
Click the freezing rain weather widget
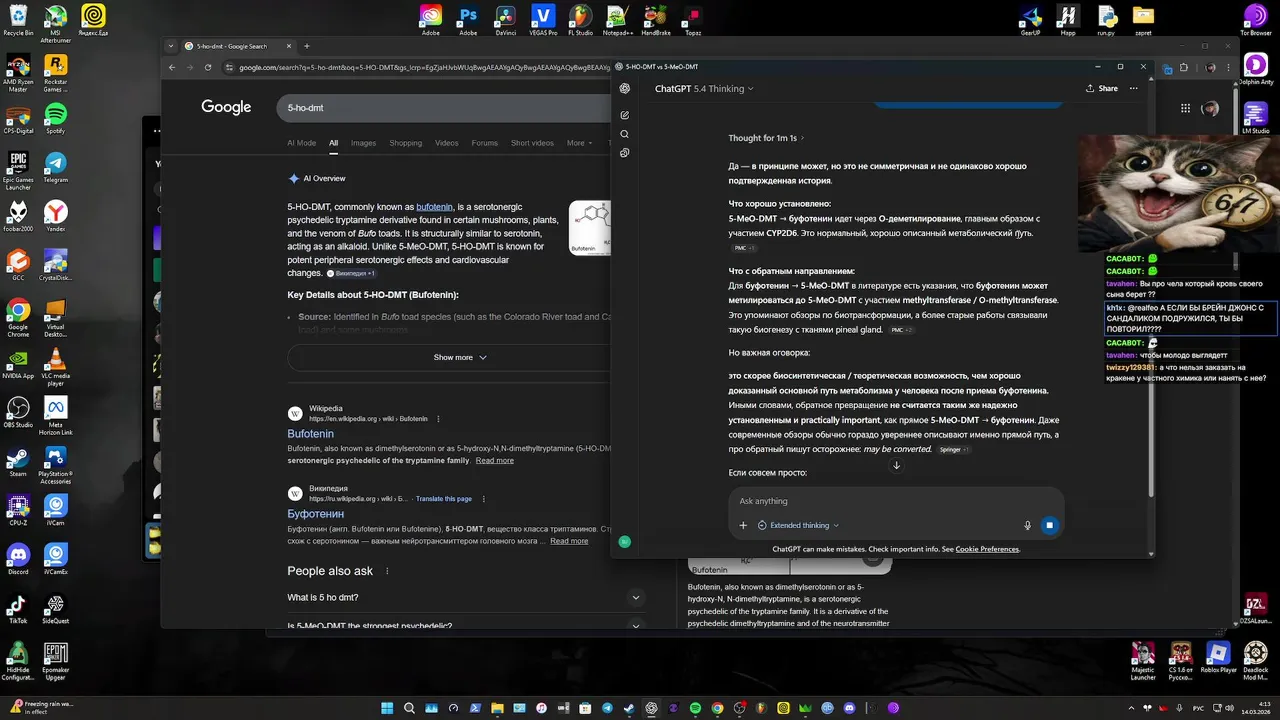(x=42, y=708)
